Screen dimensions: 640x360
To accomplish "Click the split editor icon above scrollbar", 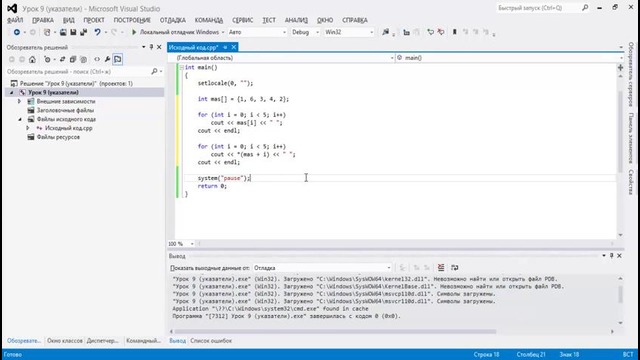I will tap(620, 68).
